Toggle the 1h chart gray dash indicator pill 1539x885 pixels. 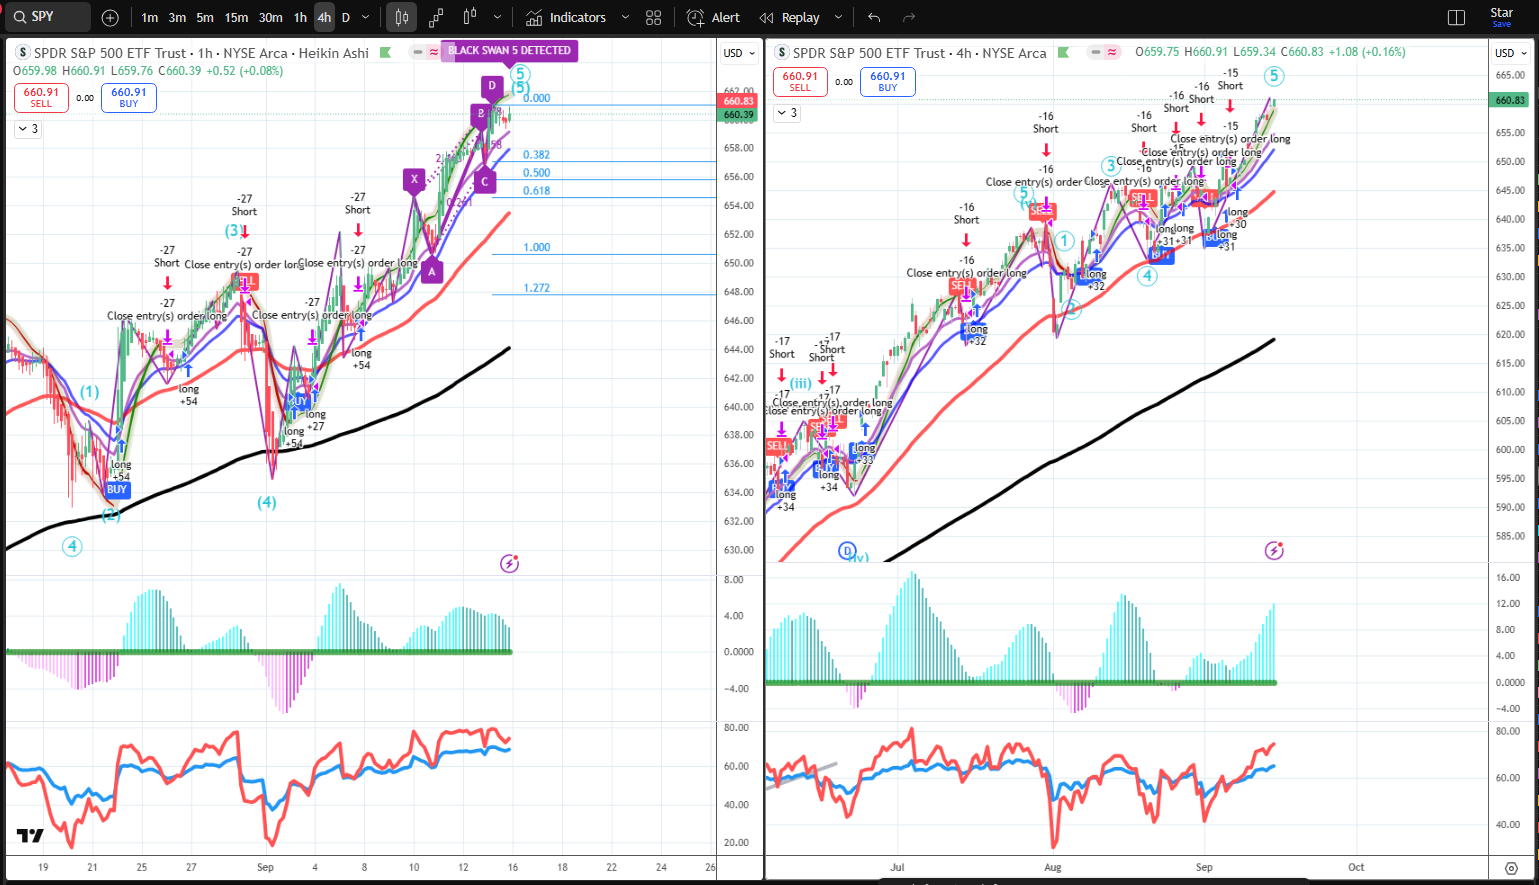pyautogui.click(x=418, y=52)
